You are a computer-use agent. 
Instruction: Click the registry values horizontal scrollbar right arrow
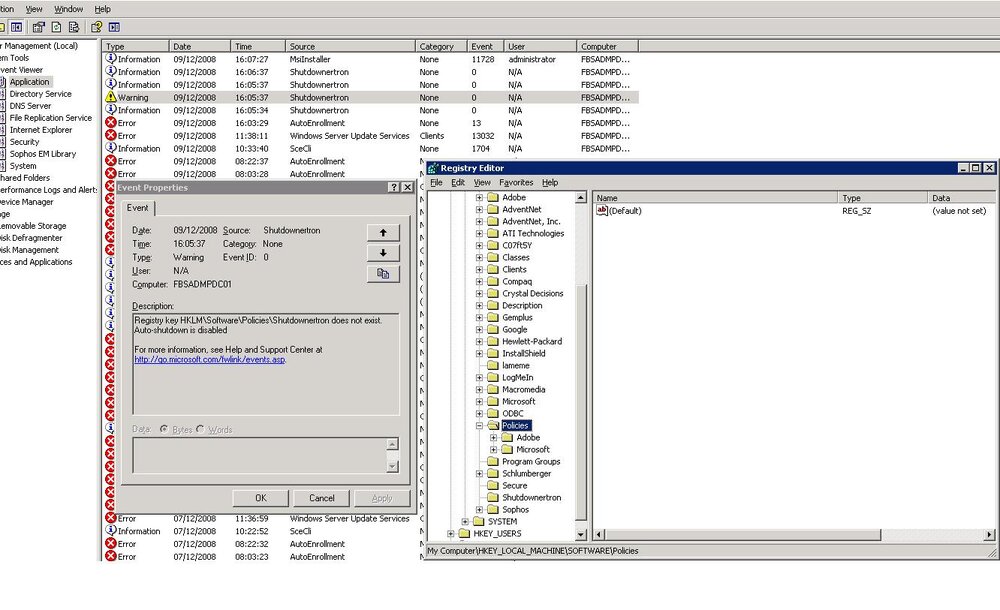tap(989, 534)
